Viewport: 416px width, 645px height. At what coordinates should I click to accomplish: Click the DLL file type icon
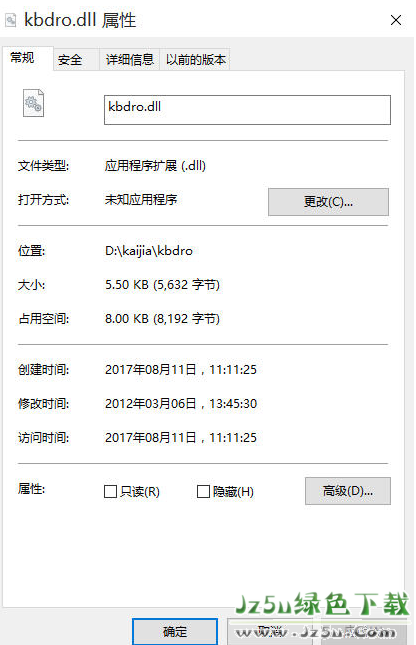pos(33,103)
